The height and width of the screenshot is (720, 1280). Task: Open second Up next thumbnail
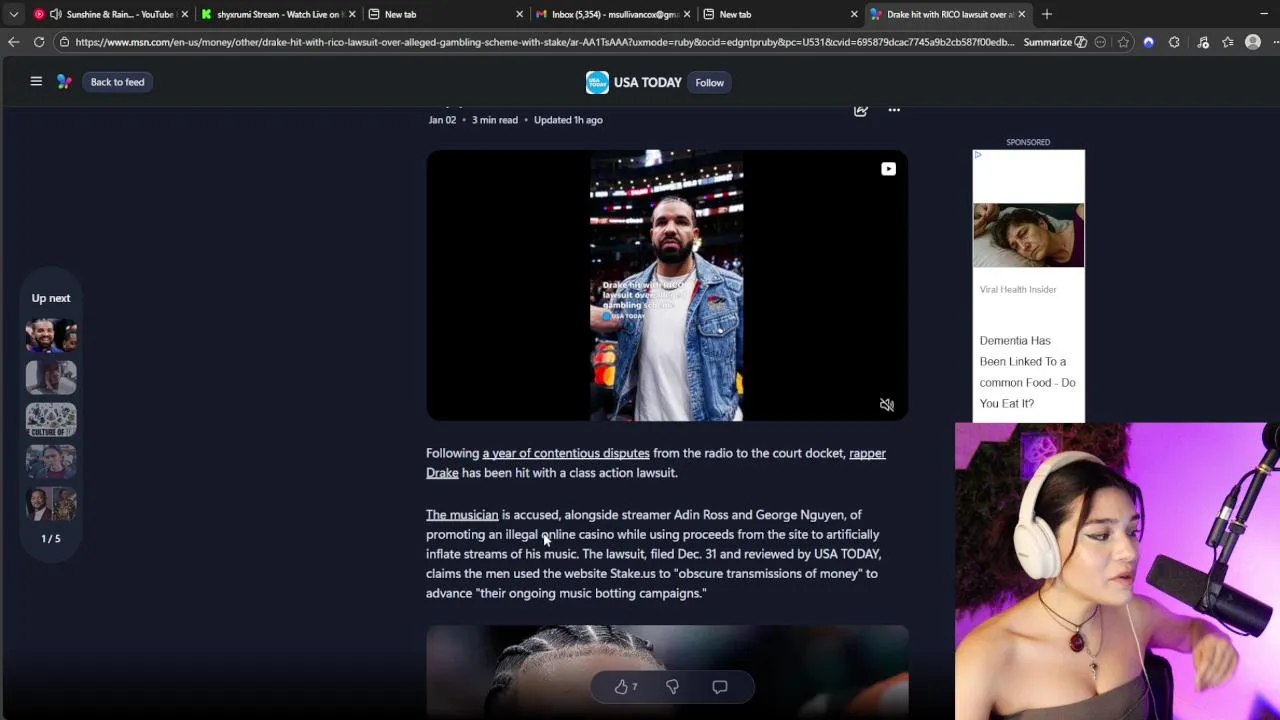point(51,377)
